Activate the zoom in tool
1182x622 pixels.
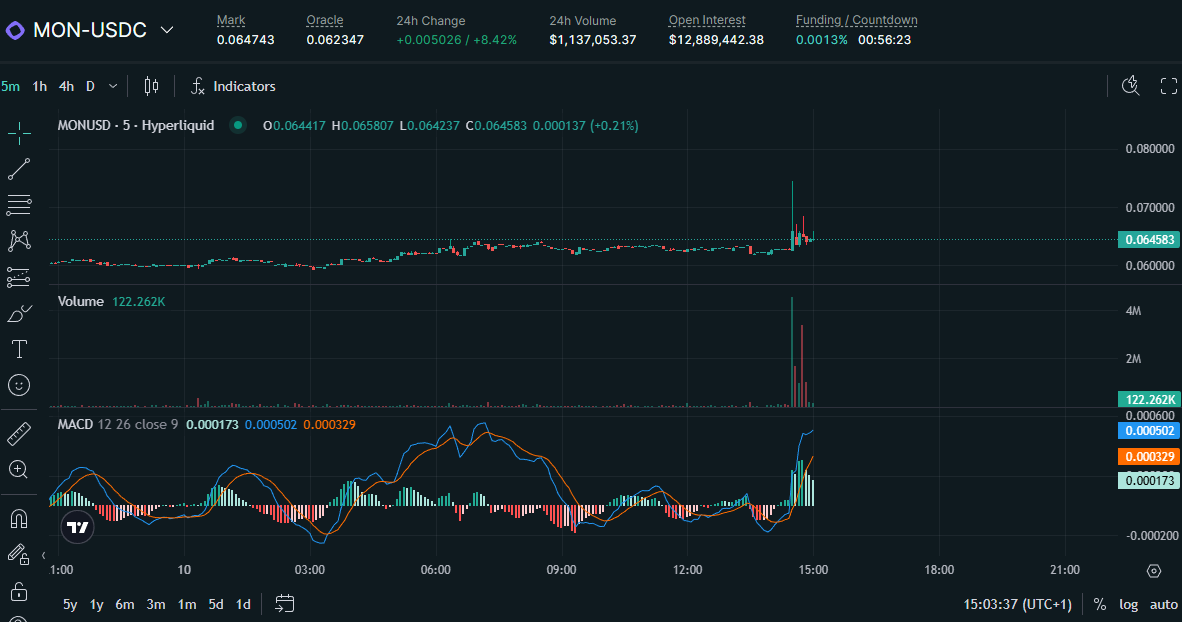(19, 470)
